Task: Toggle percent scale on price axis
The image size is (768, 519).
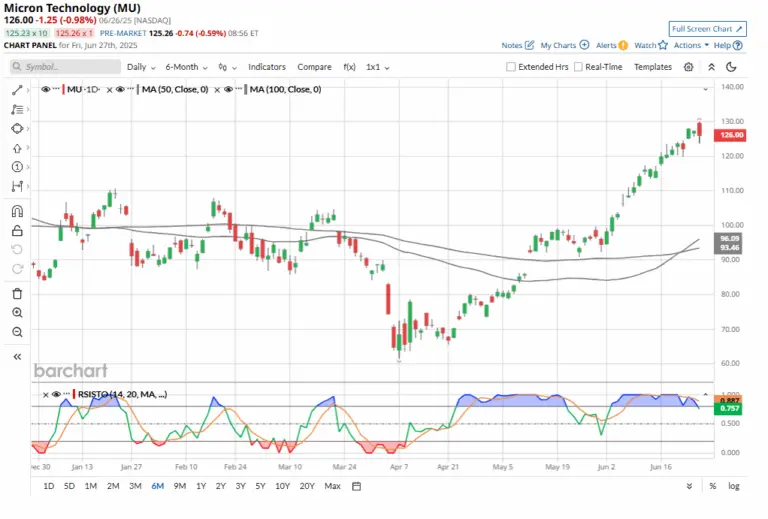Action: click(x=713, y=486)
